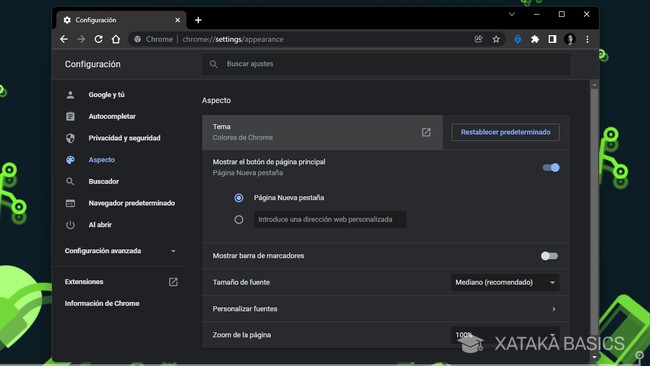Open Chrome's three-dot menu
The width and height of the screenshot is (650, 366).
click(x=587, y=39)
